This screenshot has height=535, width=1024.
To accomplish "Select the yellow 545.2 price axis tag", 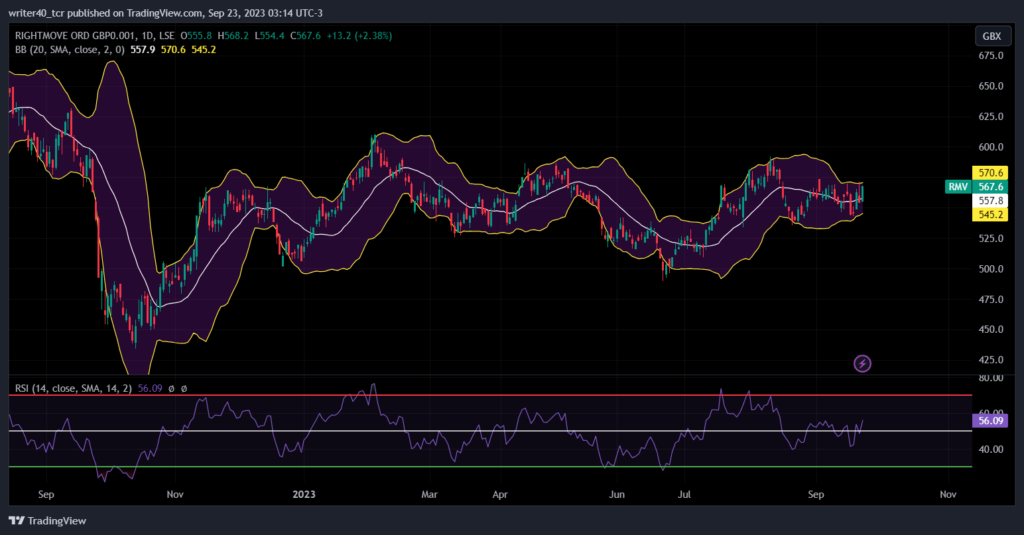I will tap(990, 214).
